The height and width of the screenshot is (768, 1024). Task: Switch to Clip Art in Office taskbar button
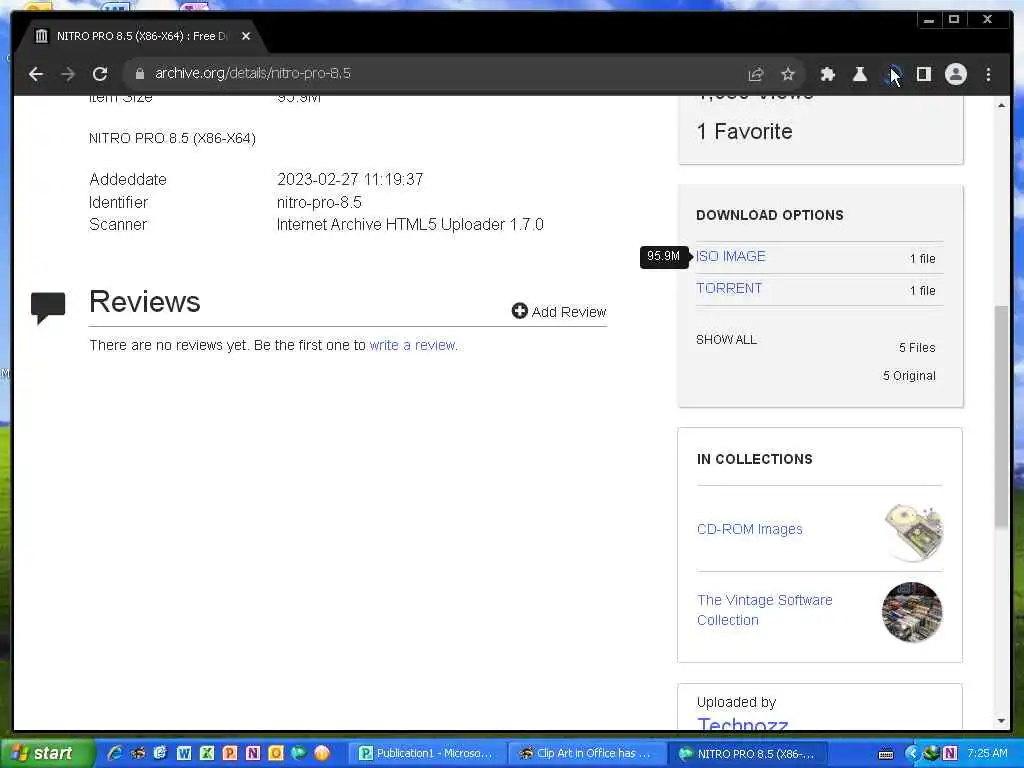(x=587, y=753)
